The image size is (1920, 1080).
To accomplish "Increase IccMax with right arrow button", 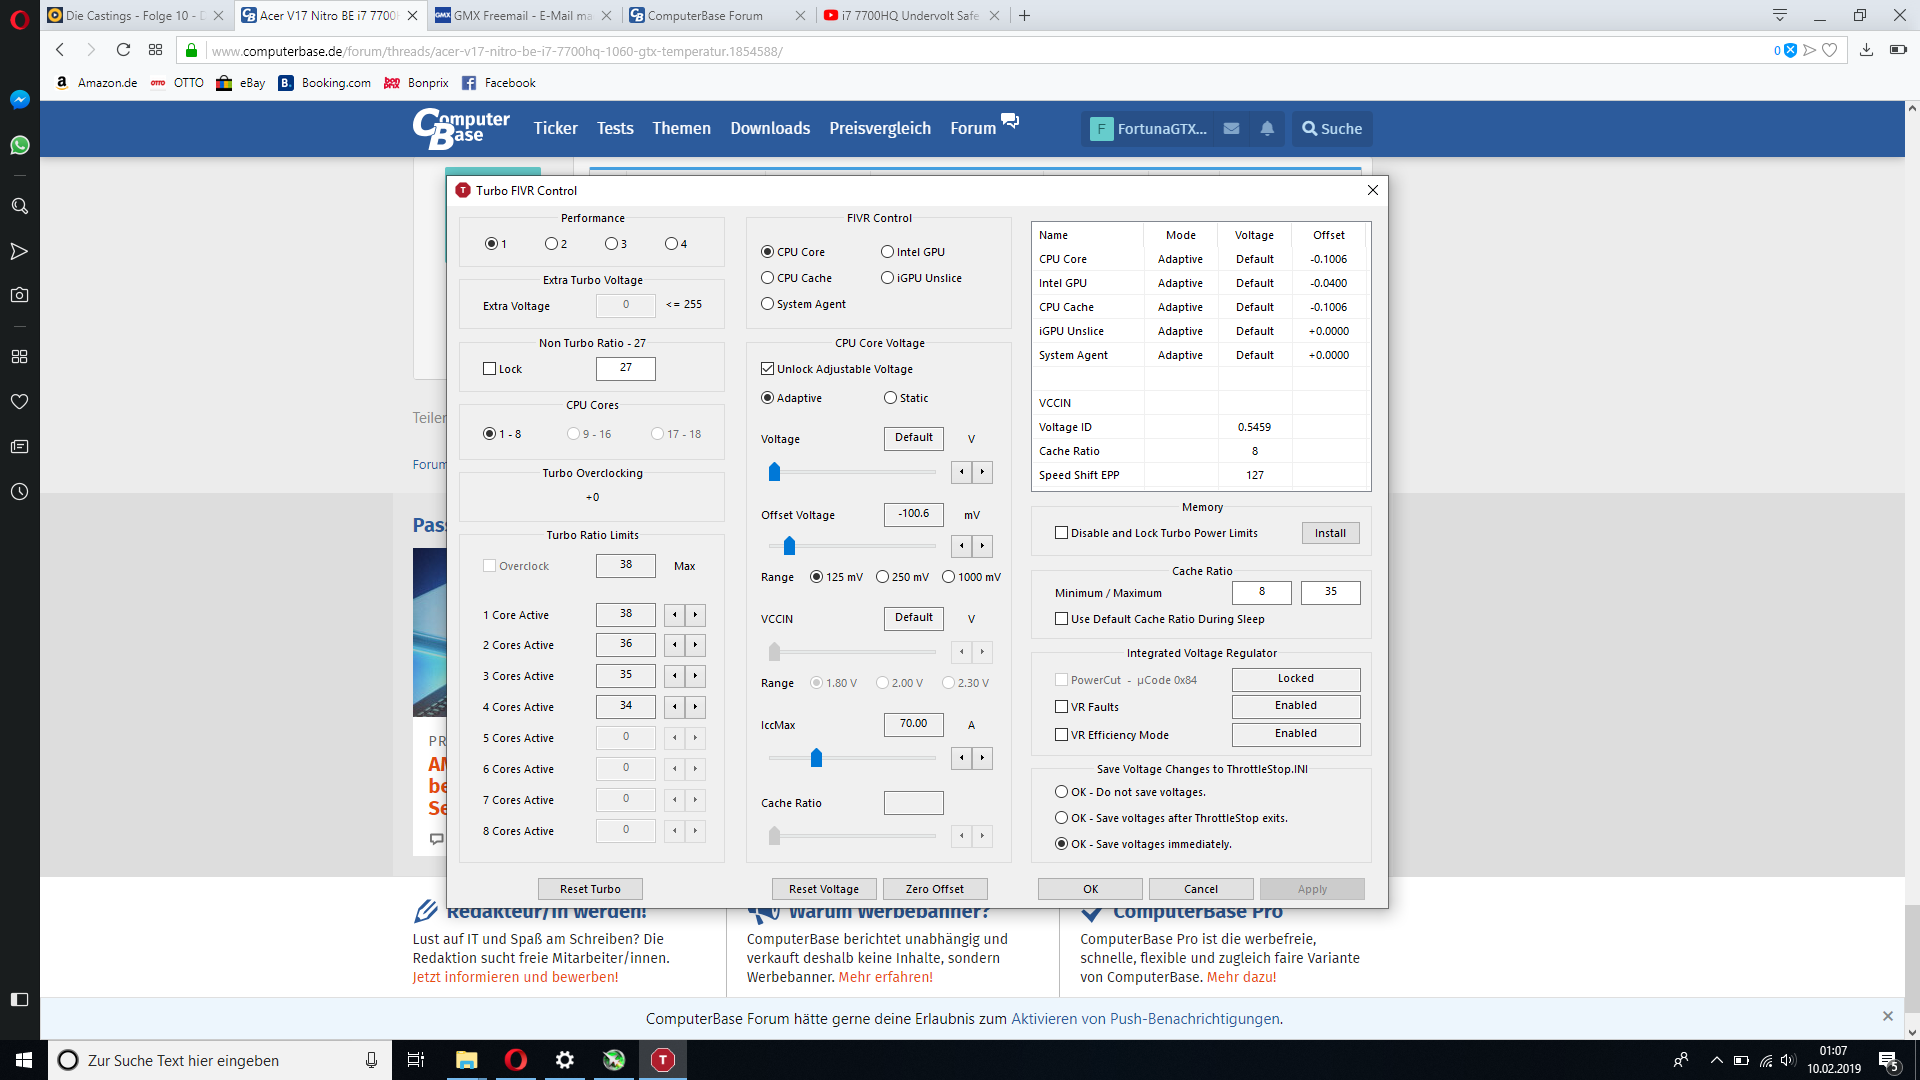I will coord(983,758).
